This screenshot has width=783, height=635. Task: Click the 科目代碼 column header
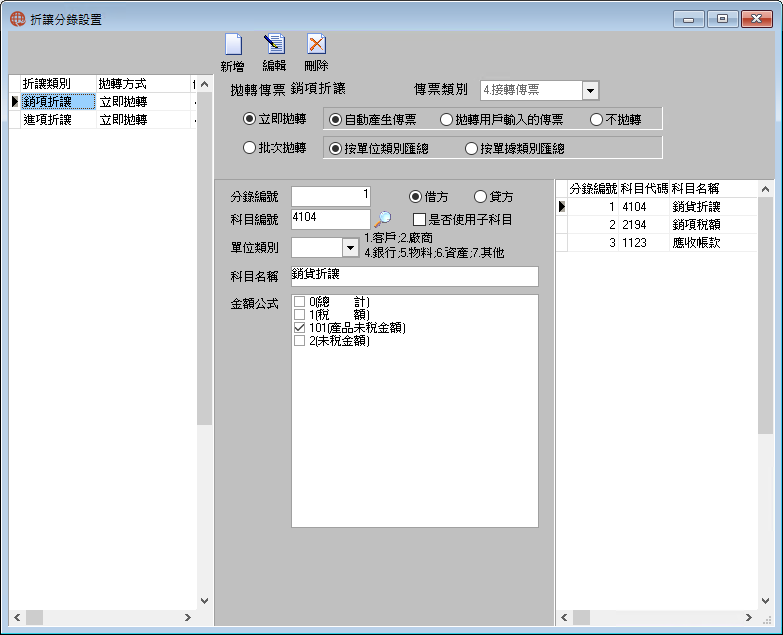pyautogui.click(x=644, y=189)
